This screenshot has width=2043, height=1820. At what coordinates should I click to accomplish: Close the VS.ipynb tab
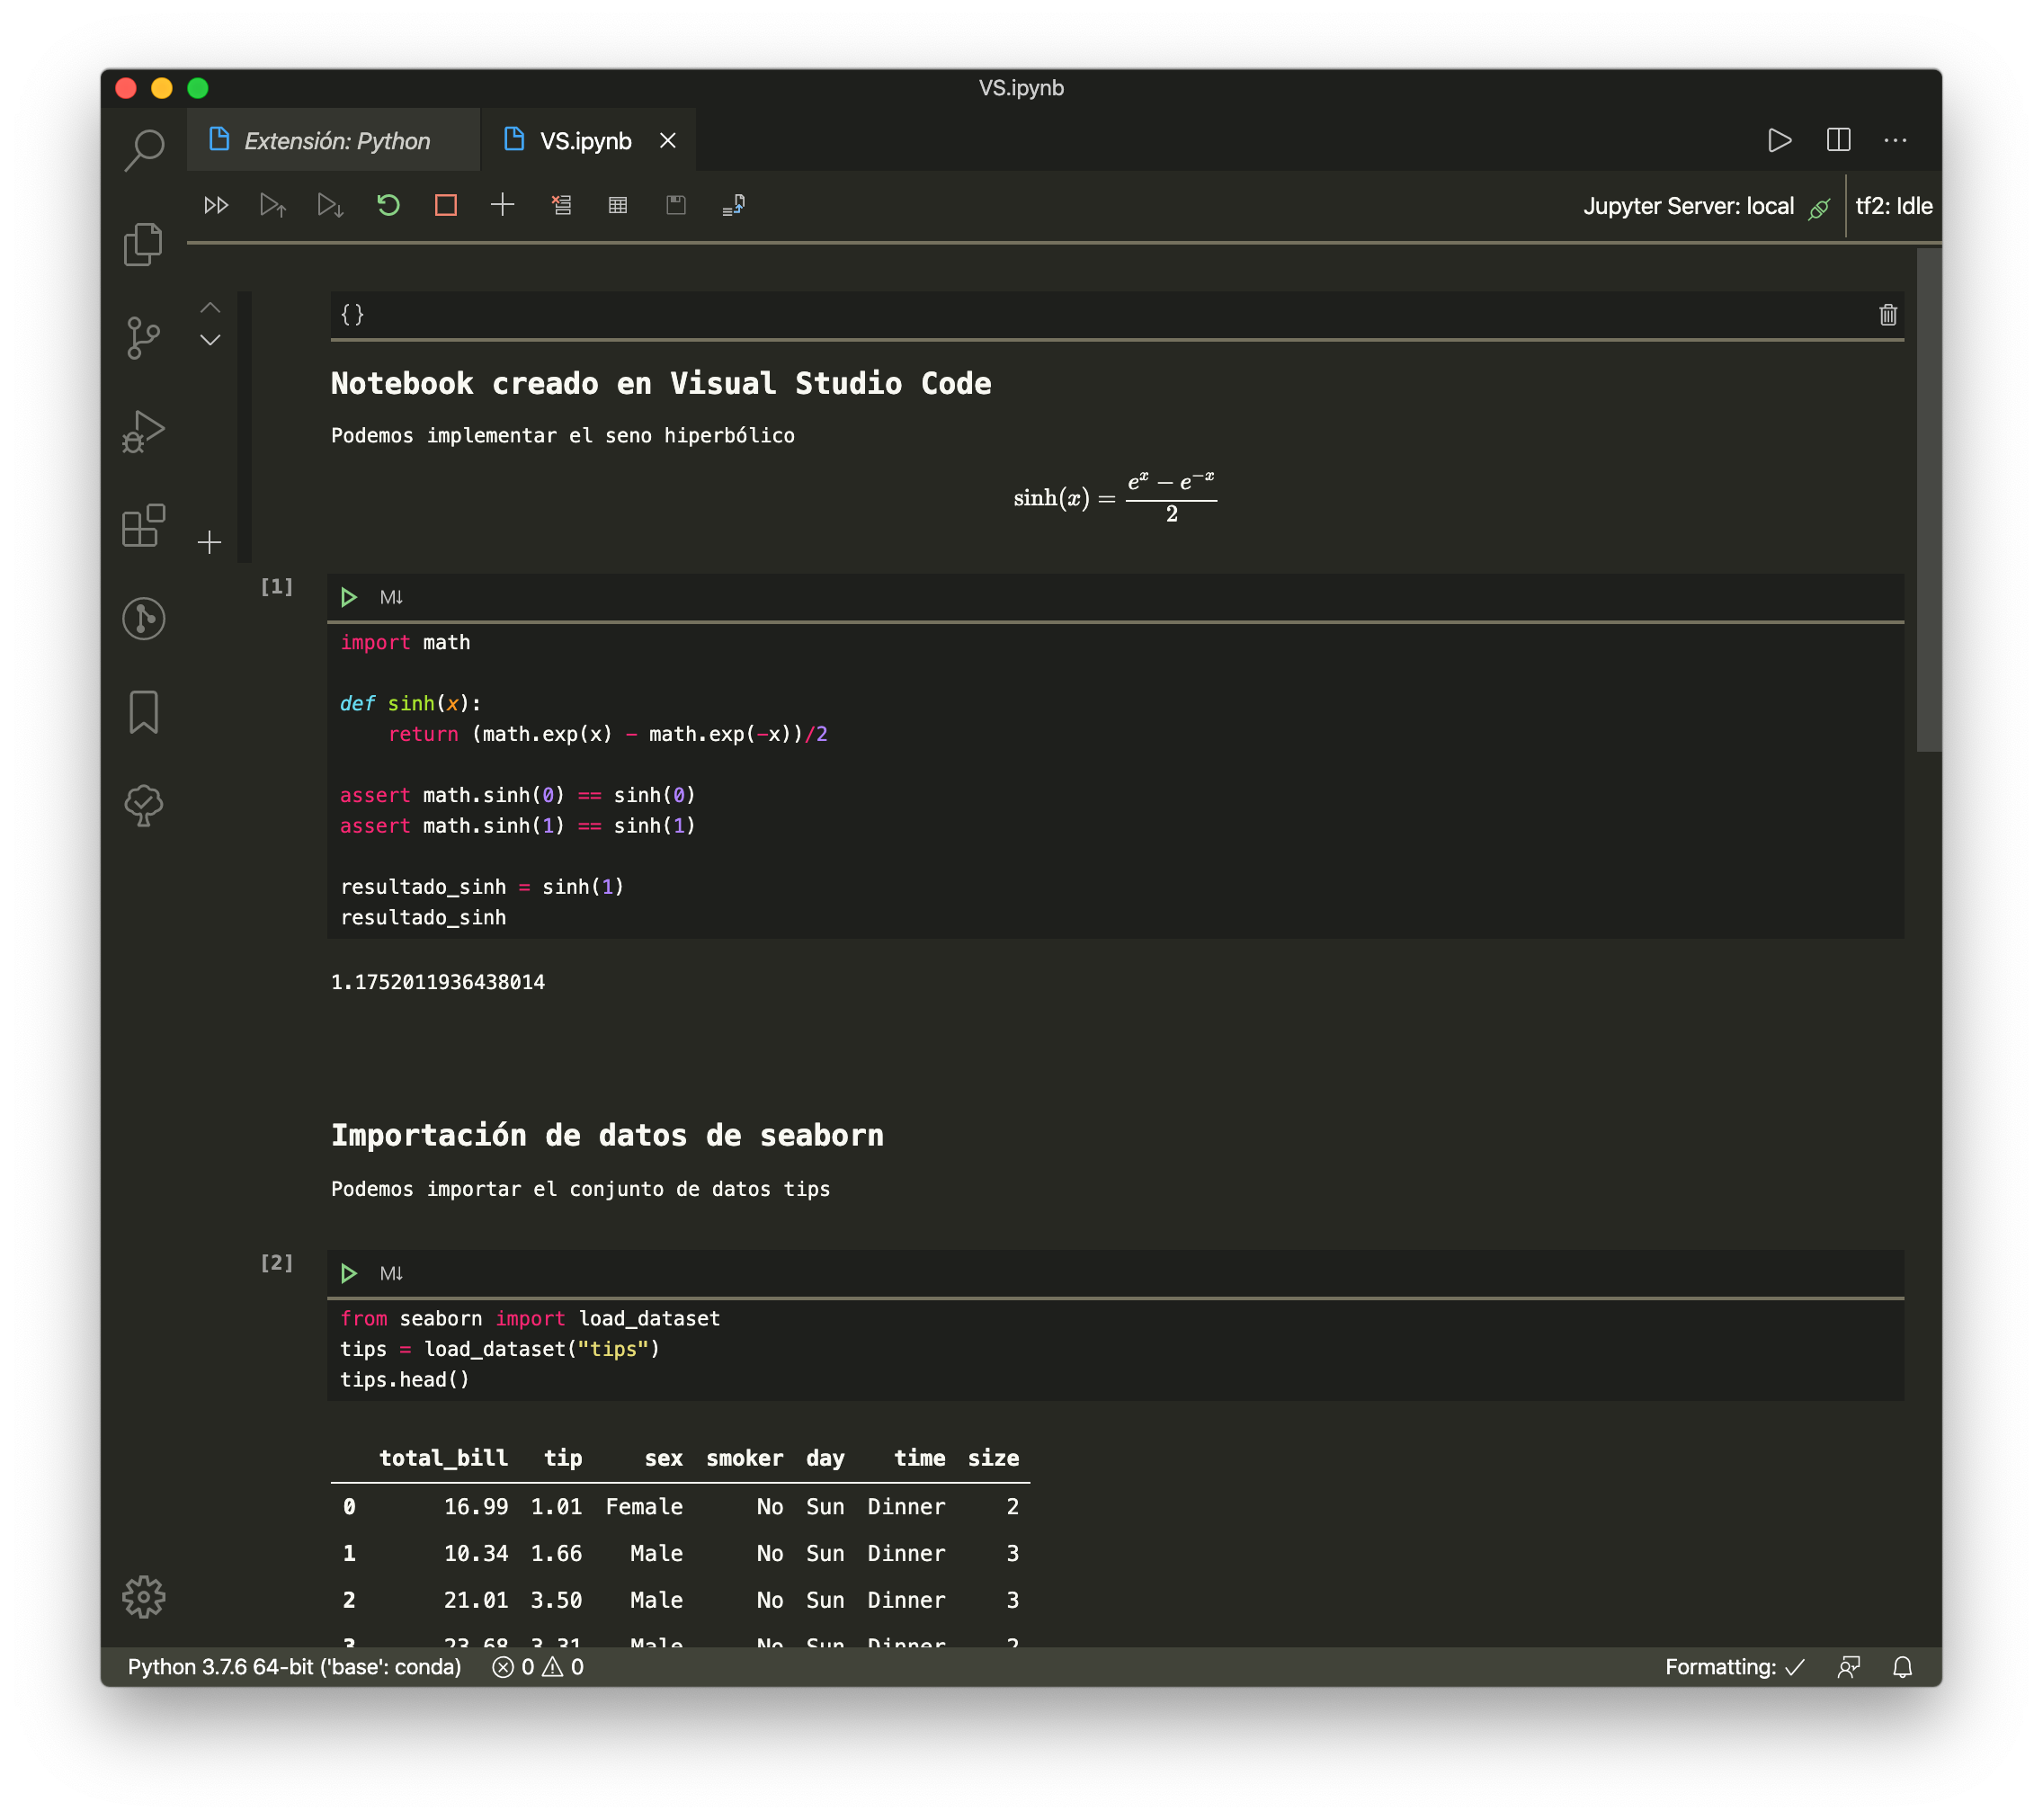point(668,141)
